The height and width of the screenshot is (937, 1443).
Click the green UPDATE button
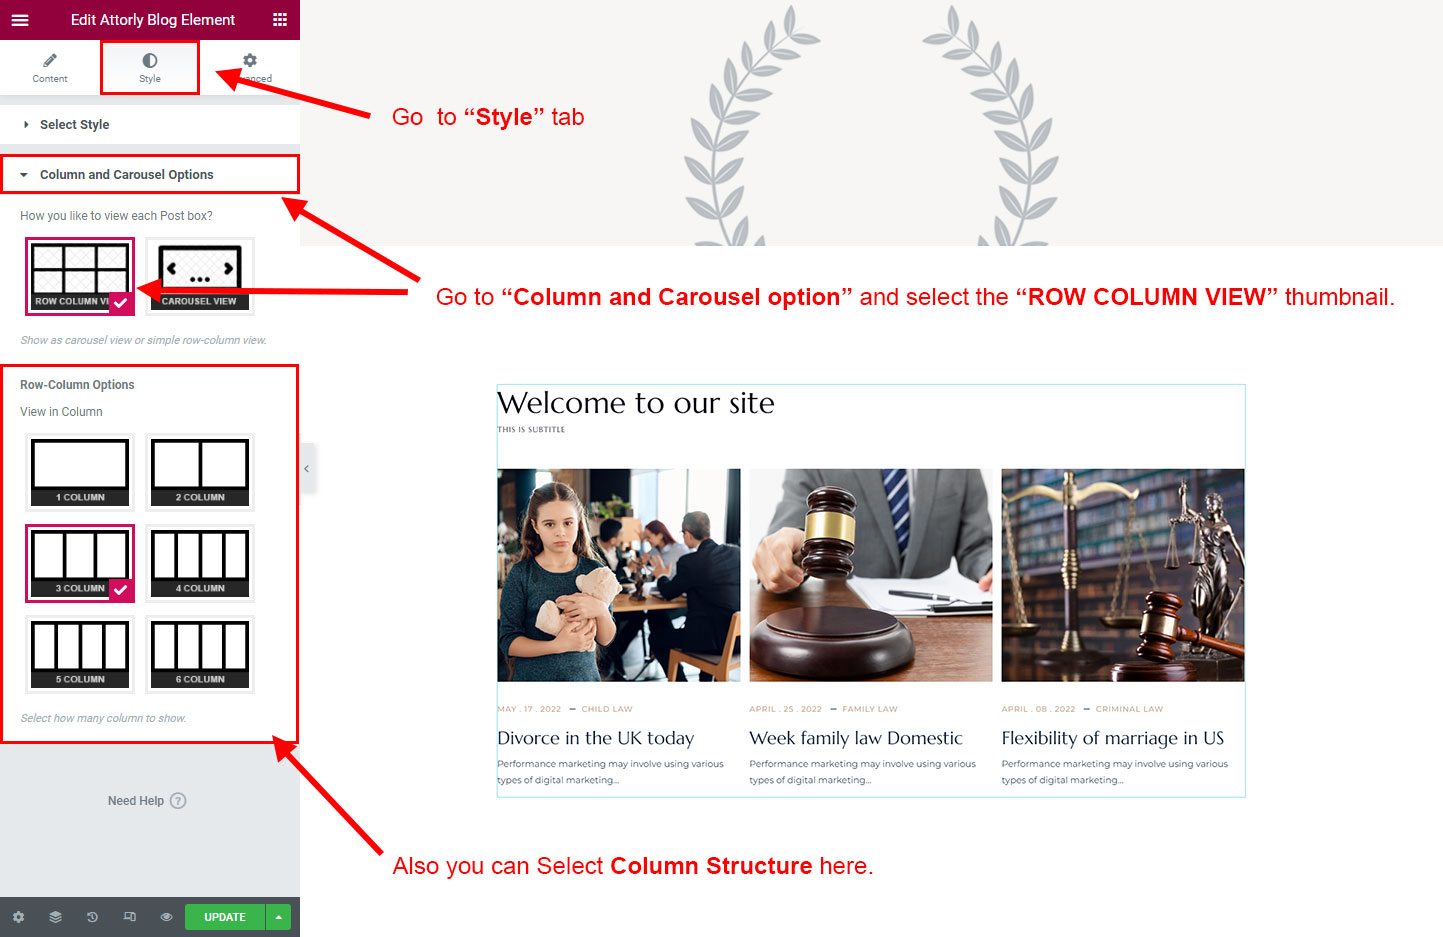coord(225,917)
